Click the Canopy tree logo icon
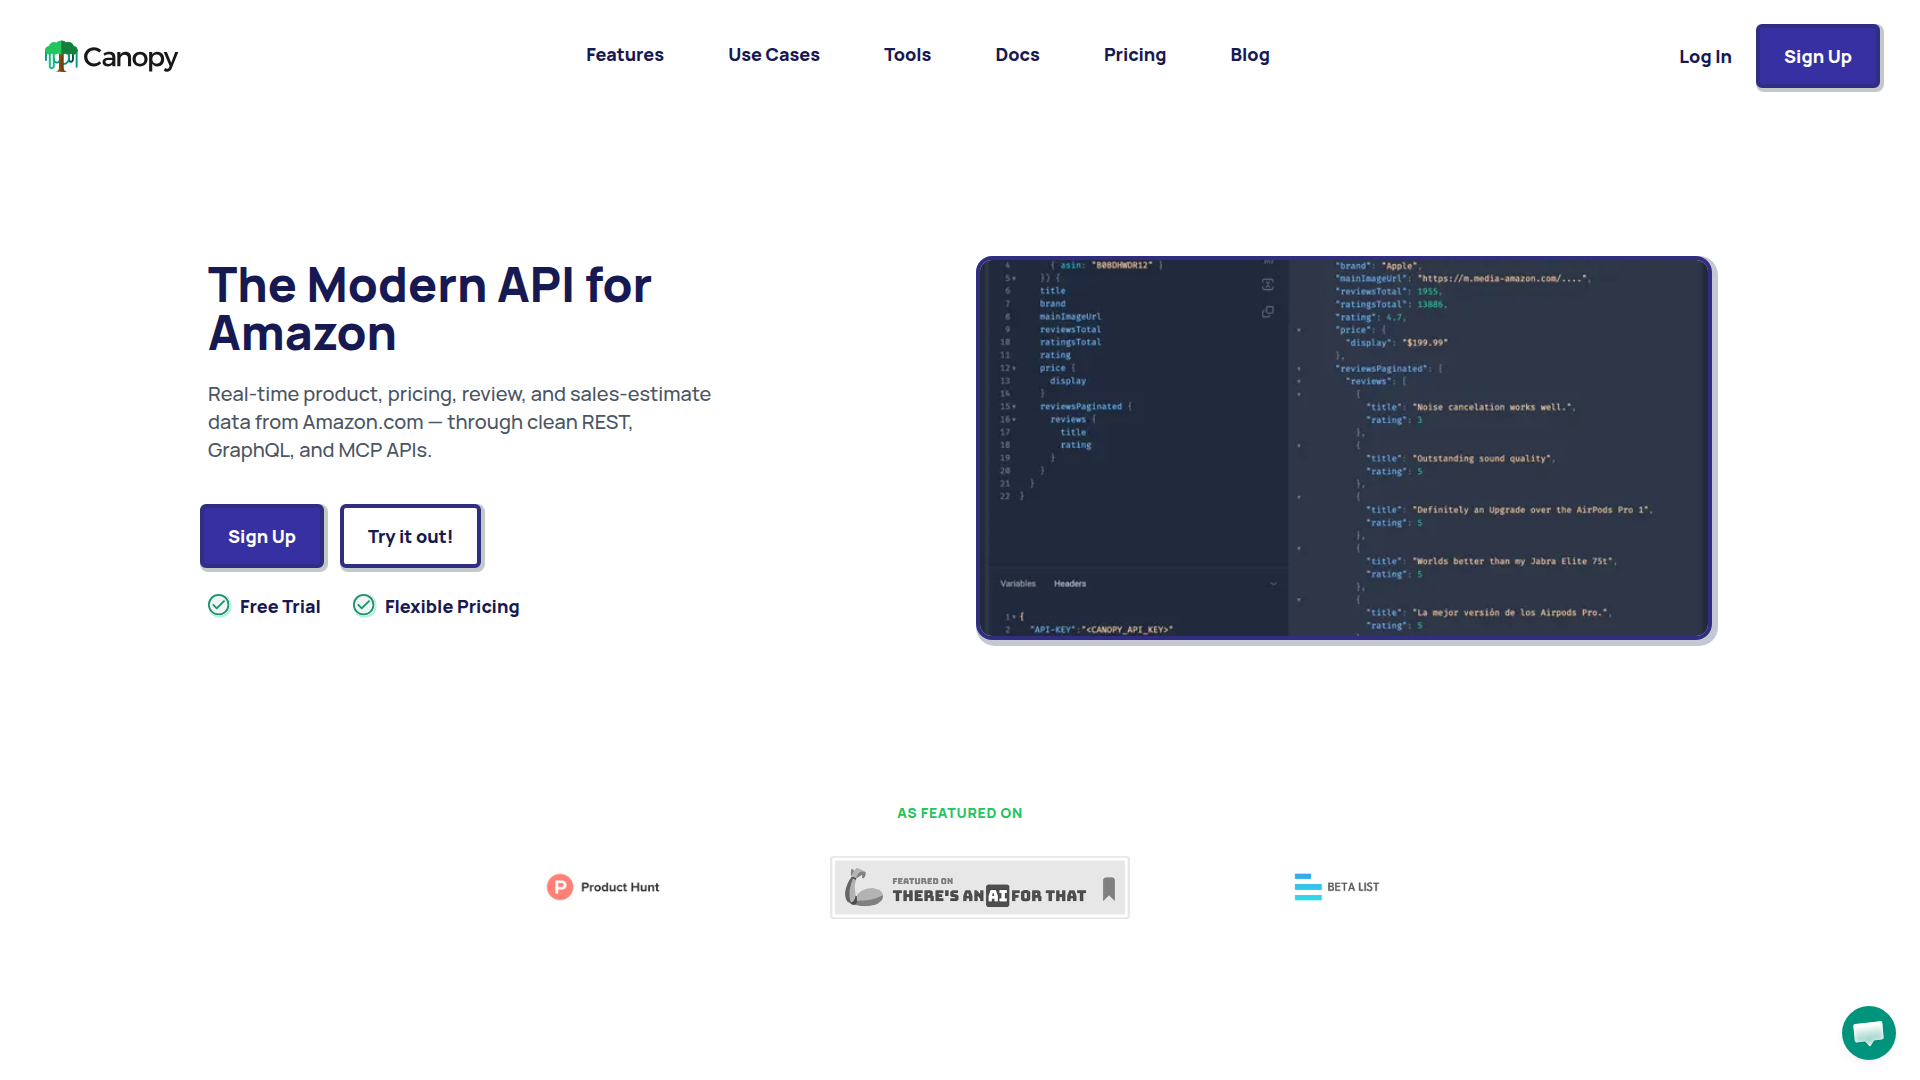 tap(61, 56)
